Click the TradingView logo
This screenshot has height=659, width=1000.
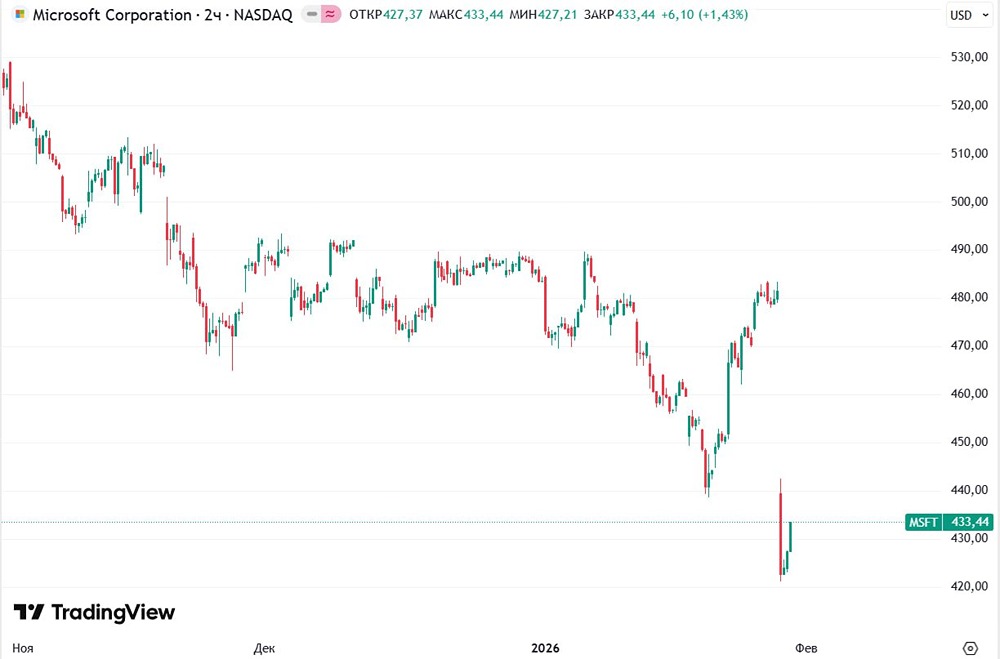(94, 612)
